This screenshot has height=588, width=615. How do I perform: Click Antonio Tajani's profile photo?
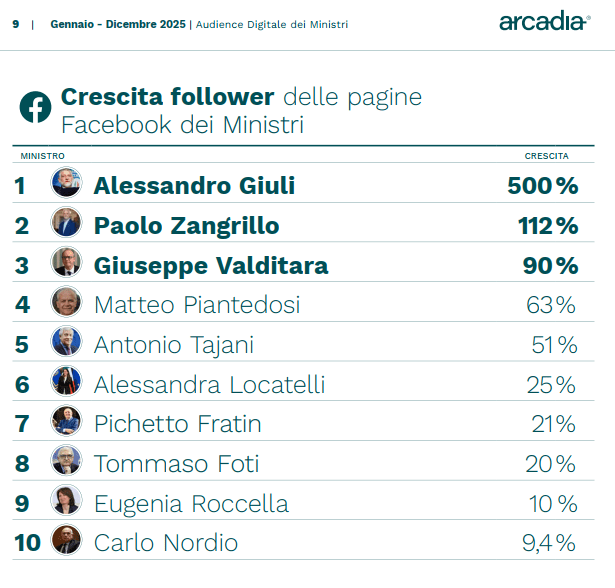(x=66, y=342)
